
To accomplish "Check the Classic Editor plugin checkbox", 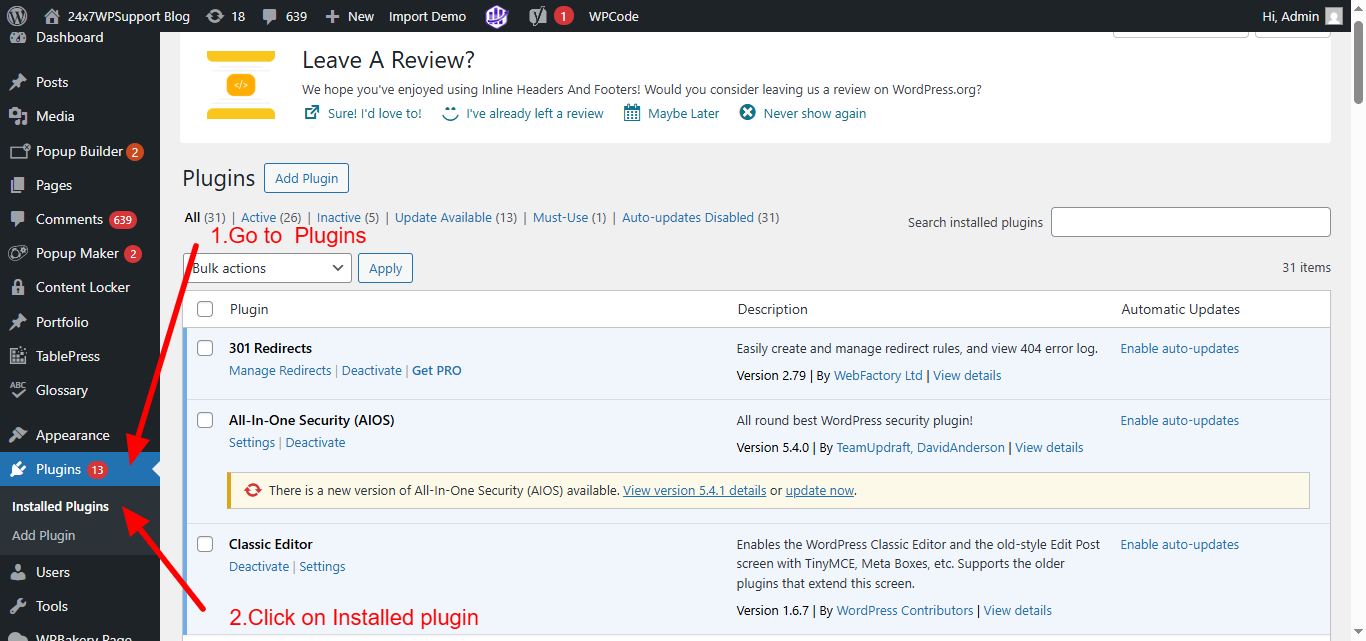I will pyautogui.click(x=205, y=544).
